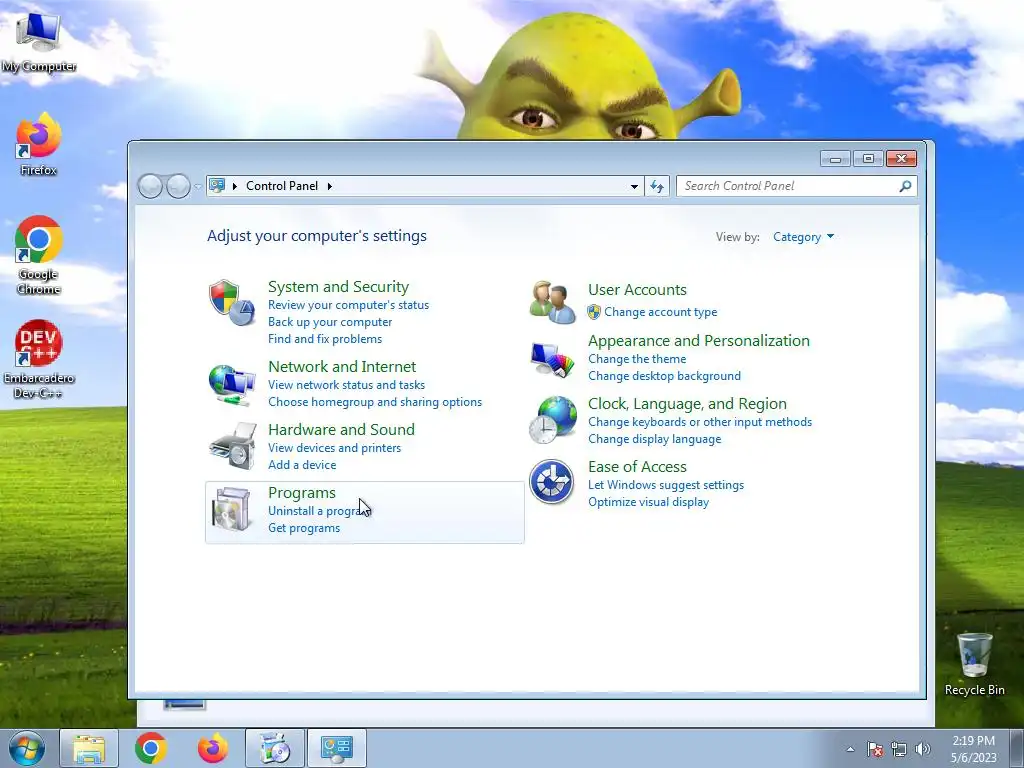Click Review your computer's status
The image size is (1024, 768).
point(348,305)
